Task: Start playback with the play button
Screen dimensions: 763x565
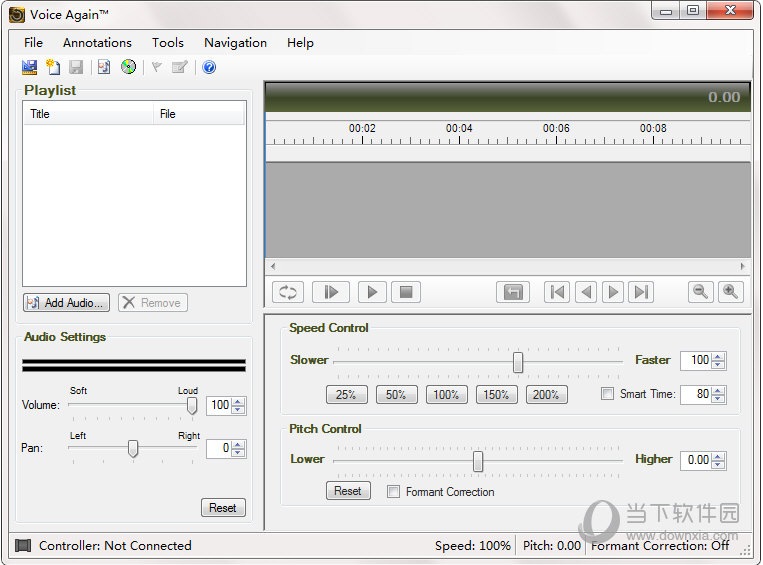Action: click(x=372, y=292)
